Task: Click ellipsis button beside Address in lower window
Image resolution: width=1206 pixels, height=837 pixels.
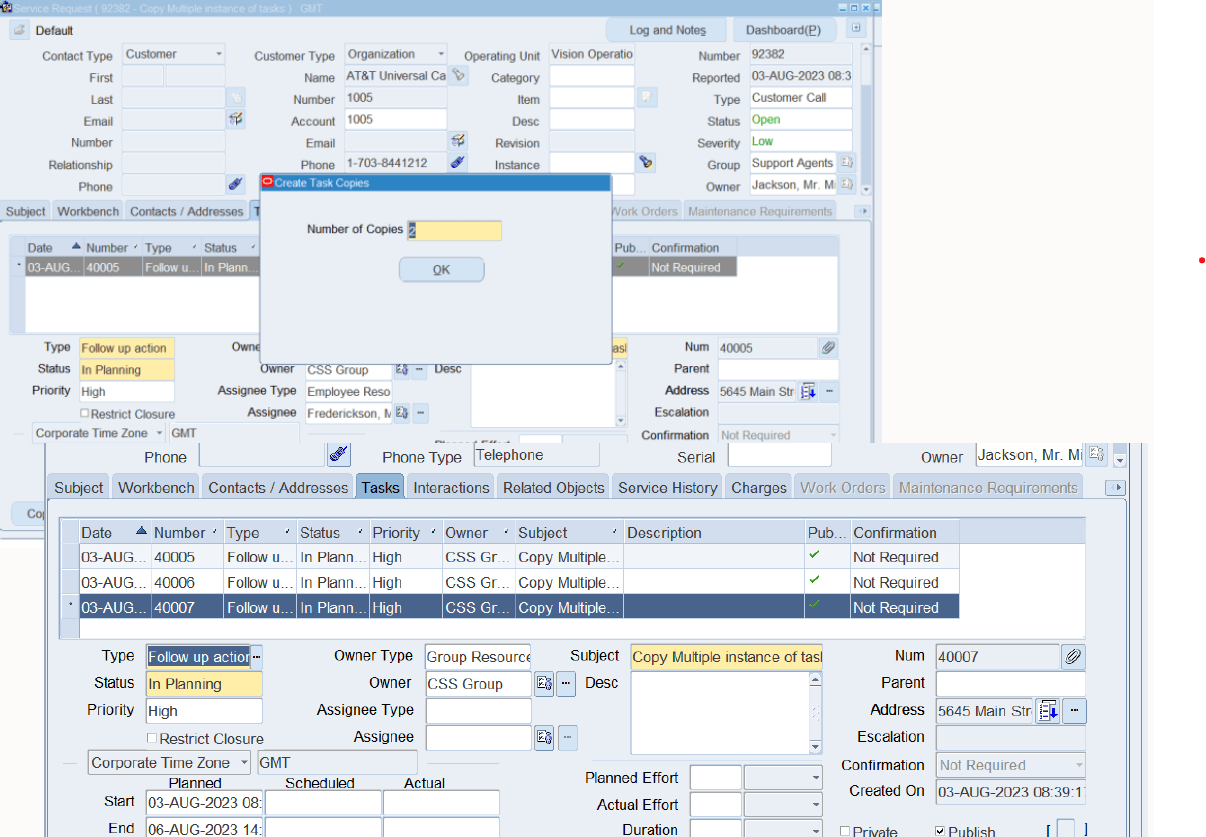Action: pyautogui.click(x=1074, y=711)
